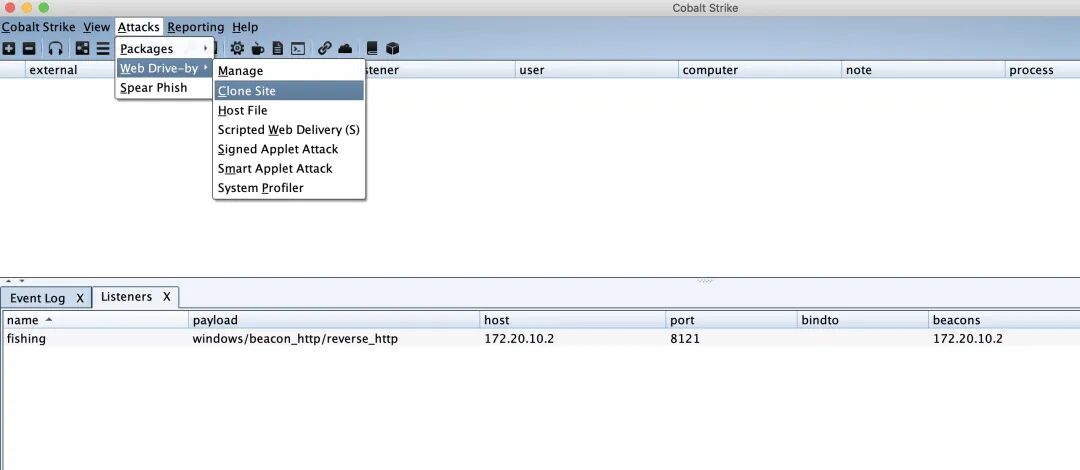This screenshot has height=470, width=1080.
Task: Sort listeners by host column header
Action: click(573, 320)
